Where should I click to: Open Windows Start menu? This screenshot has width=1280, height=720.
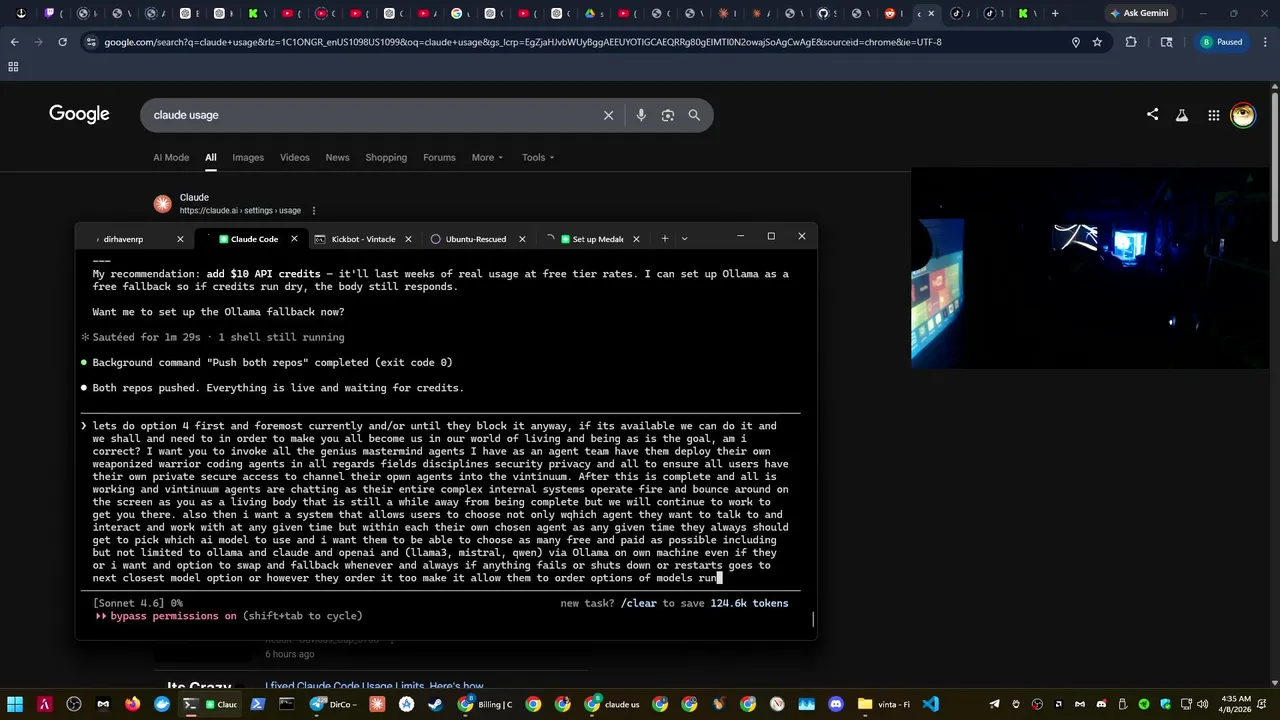pos(15,704)
